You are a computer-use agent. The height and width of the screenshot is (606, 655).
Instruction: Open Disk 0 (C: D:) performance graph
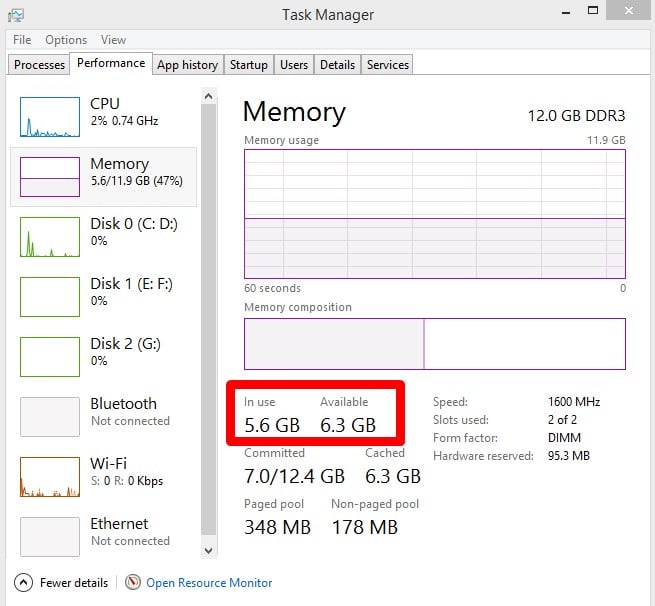coord(50,237)
